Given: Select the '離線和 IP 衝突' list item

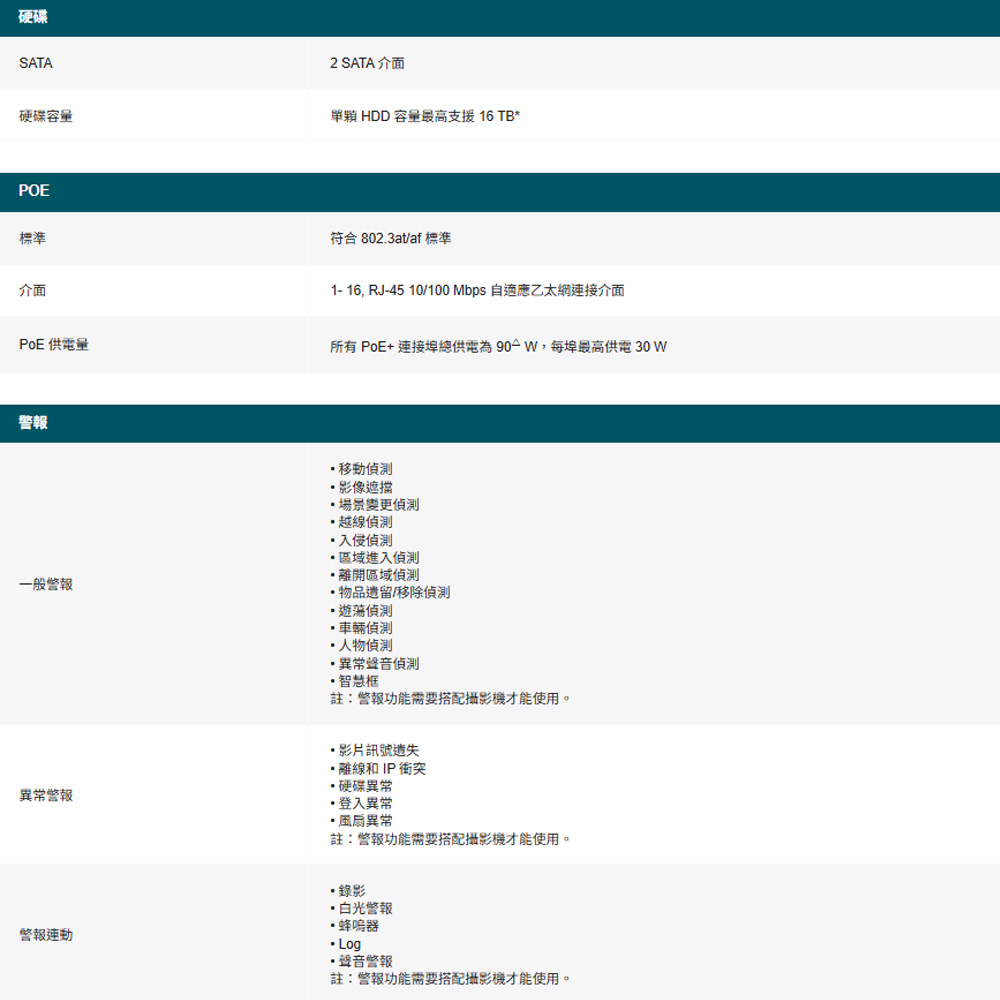Looking at the screenshot, I should [x=382, y=769].
